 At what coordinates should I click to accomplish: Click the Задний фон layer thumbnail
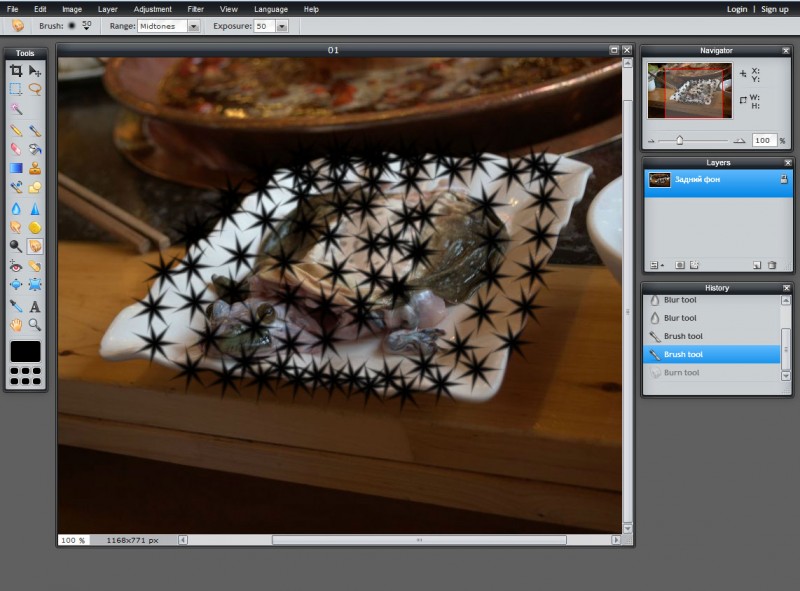point(660,180)
